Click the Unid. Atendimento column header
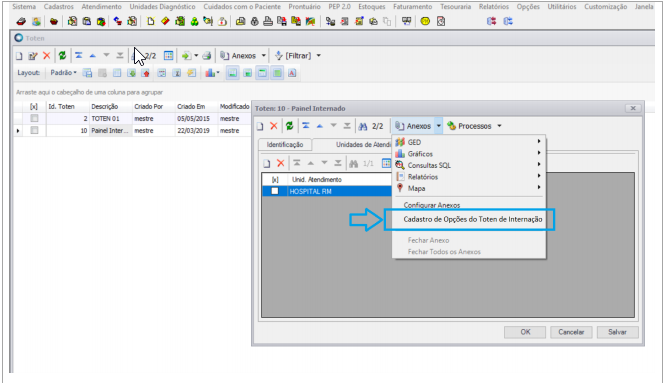This screenshot has width=664, height=383. pyautogui.click(x=339, y=180)
